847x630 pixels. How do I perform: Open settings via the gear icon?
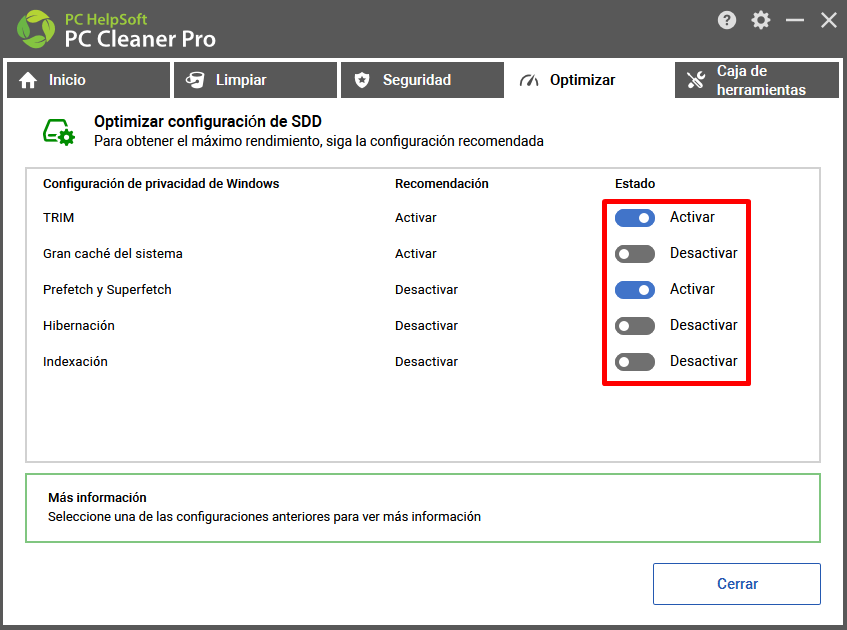(x=761, y=21)
